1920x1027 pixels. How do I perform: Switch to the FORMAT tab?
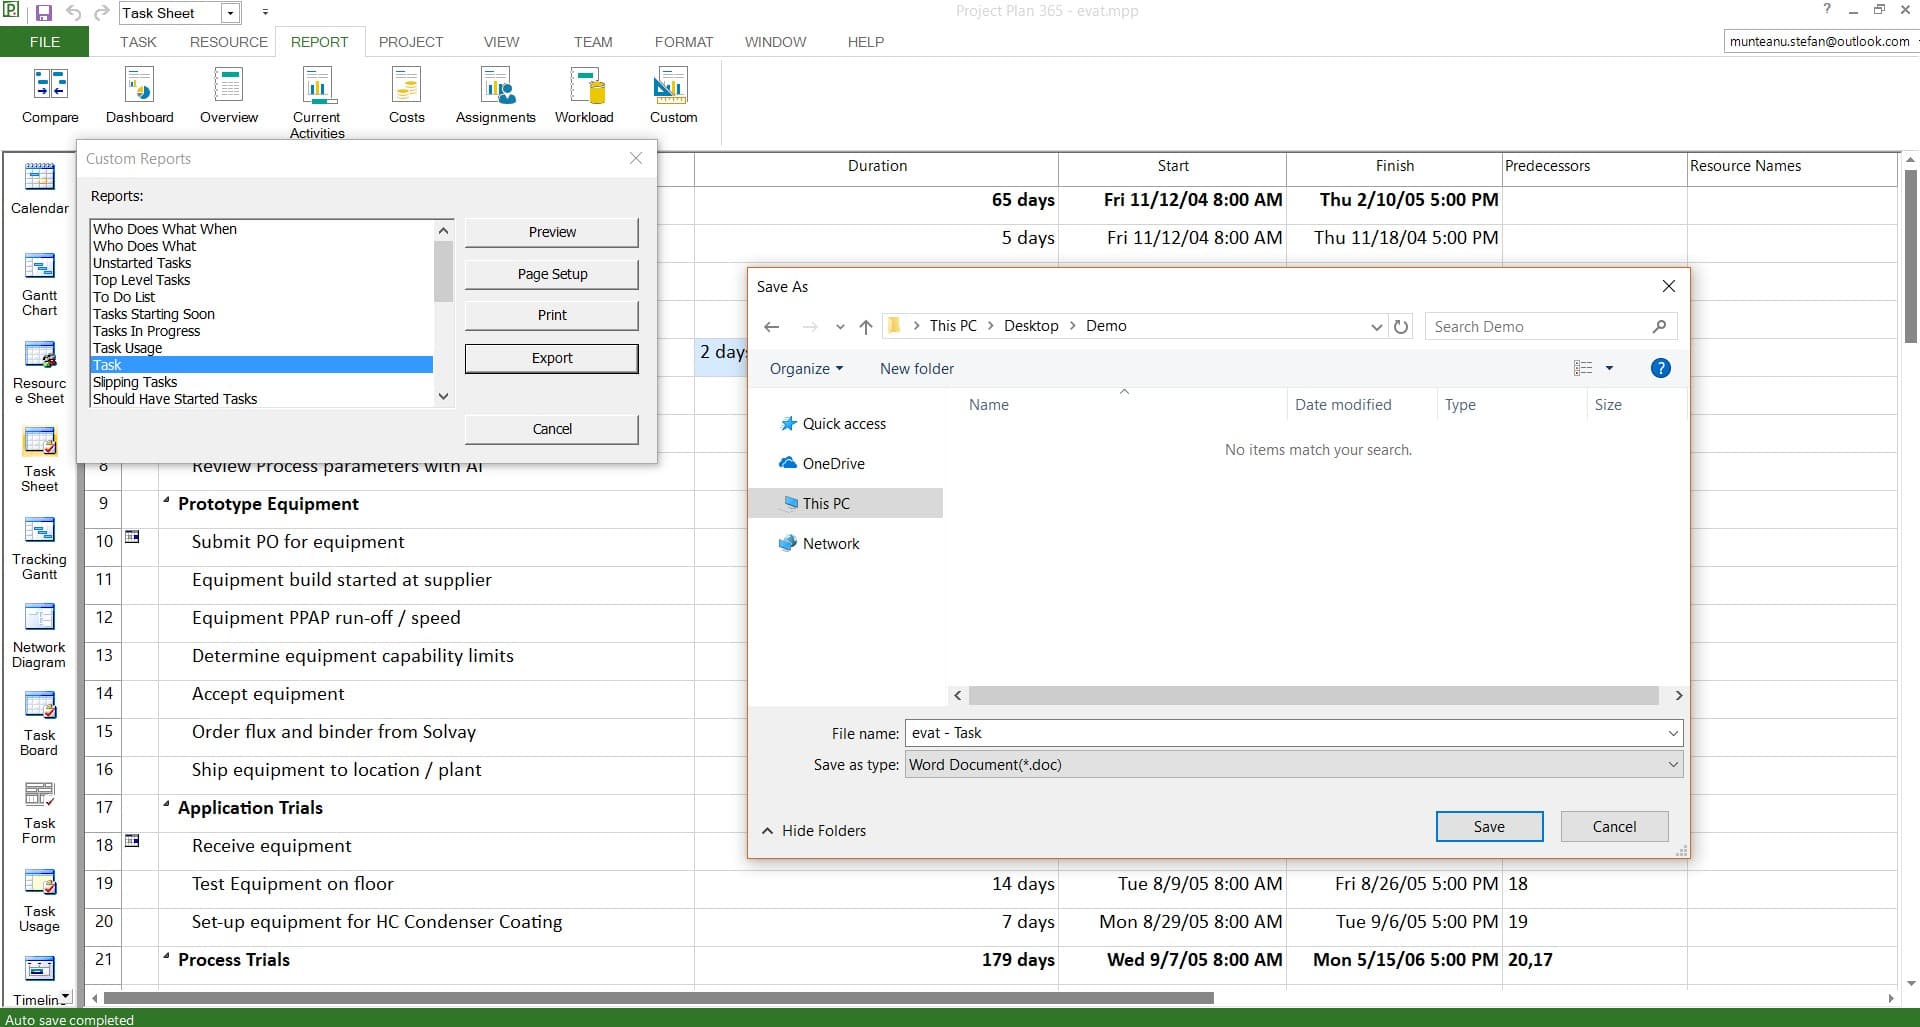click(683, 42)
